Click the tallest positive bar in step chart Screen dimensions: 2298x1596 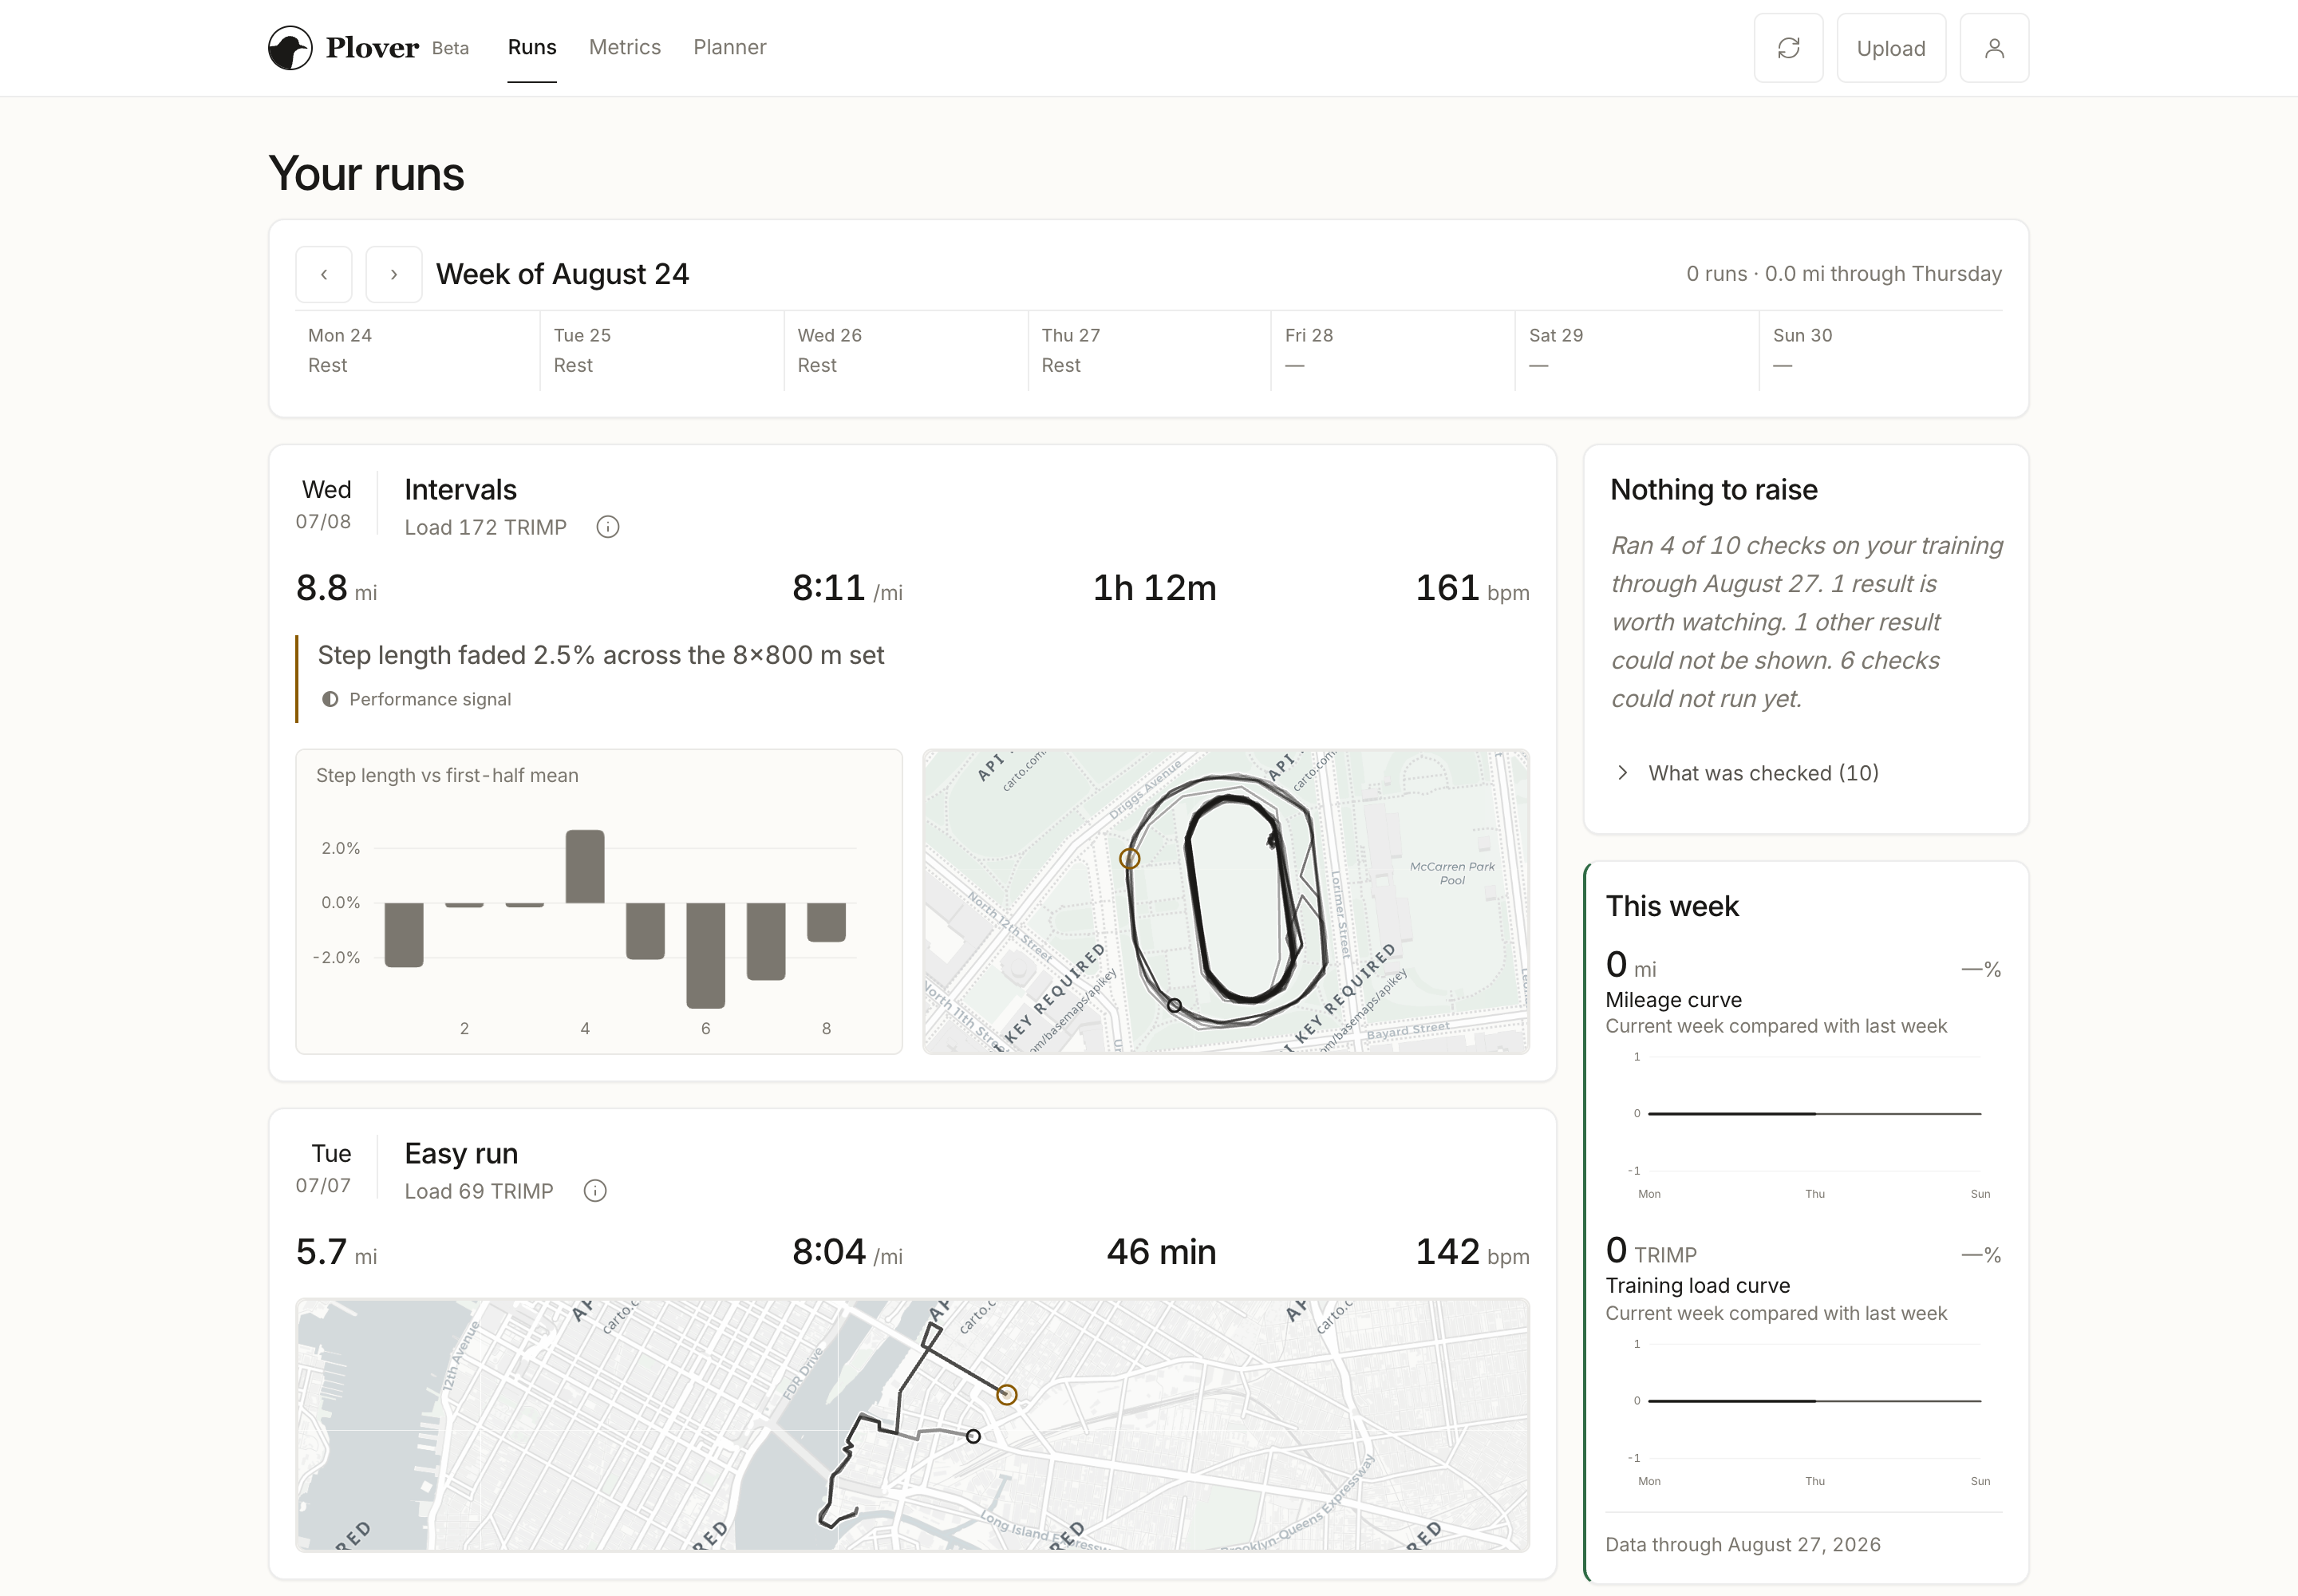coord(585,866)
